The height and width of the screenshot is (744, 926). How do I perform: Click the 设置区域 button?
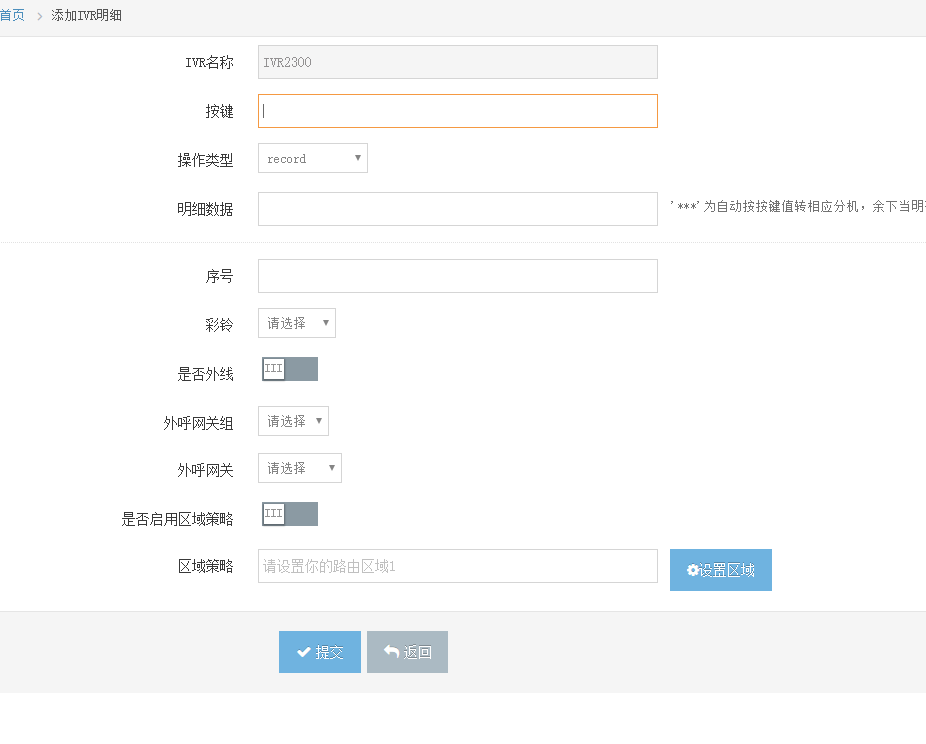(721, 570)
